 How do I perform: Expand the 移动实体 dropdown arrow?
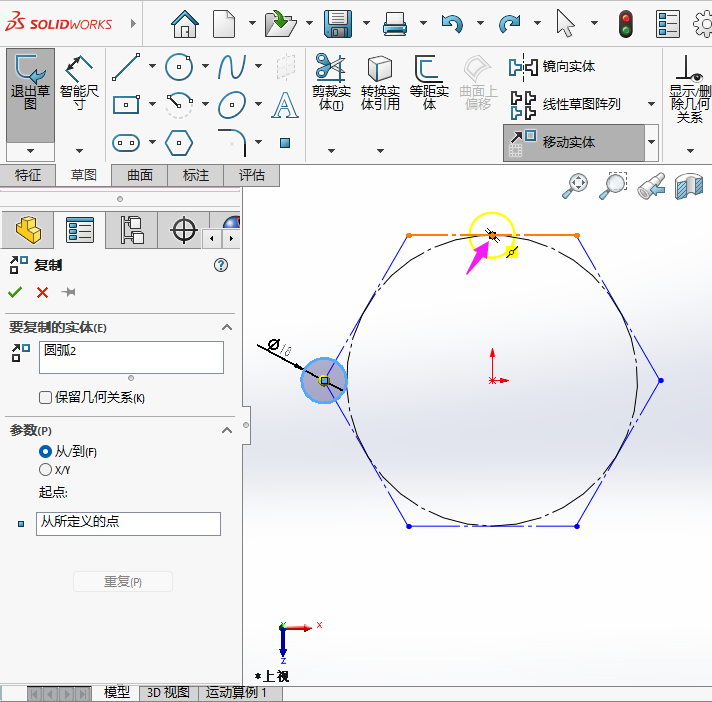tap(652, 143)
